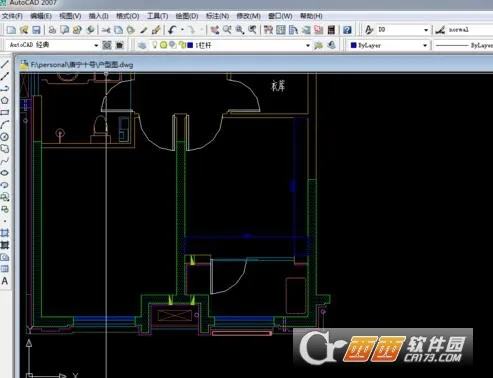Save drawing with the floppy disk icon

(x=36, y=30)
